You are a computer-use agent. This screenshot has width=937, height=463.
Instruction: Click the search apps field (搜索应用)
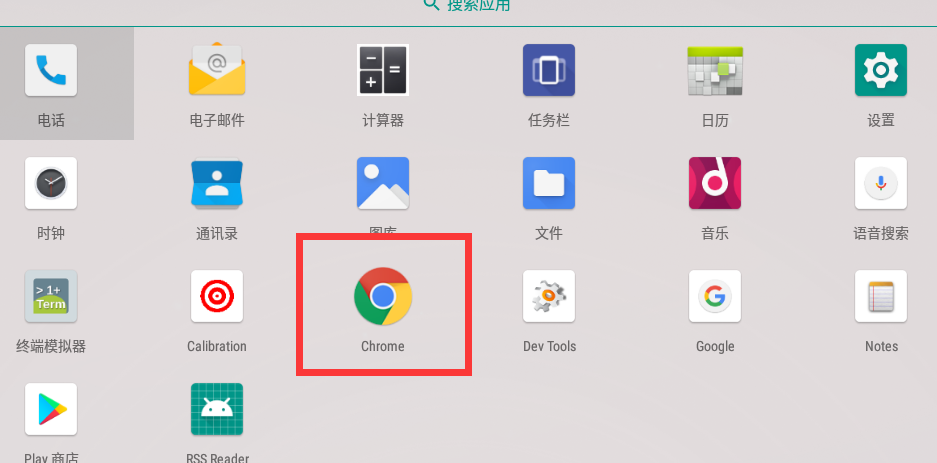[468, 5]
